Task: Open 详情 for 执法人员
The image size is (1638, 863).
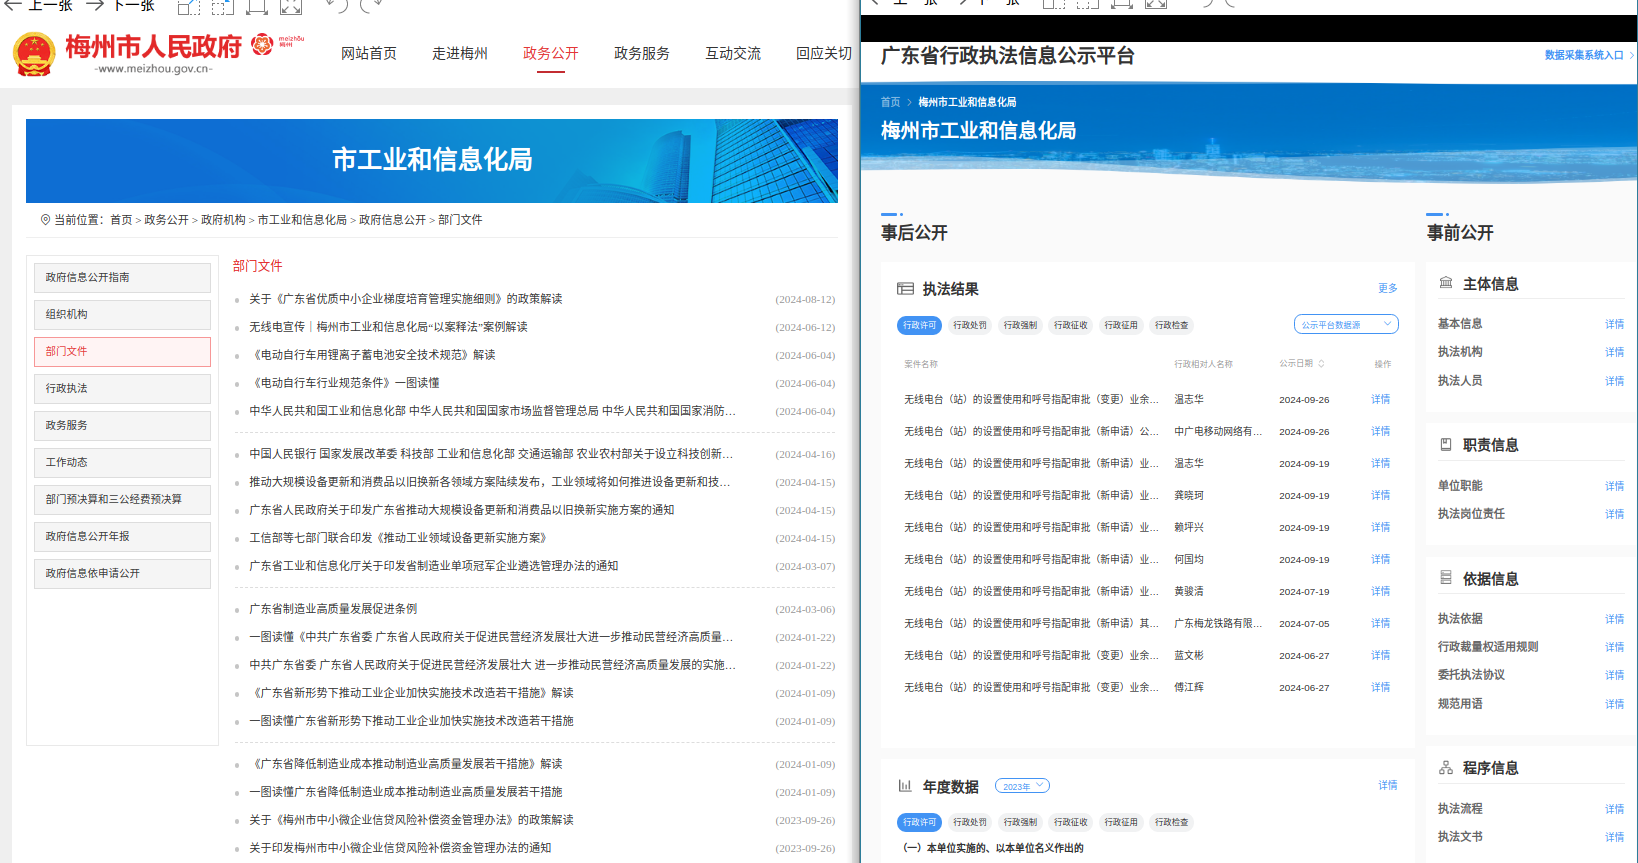Action: (1615, 381)
